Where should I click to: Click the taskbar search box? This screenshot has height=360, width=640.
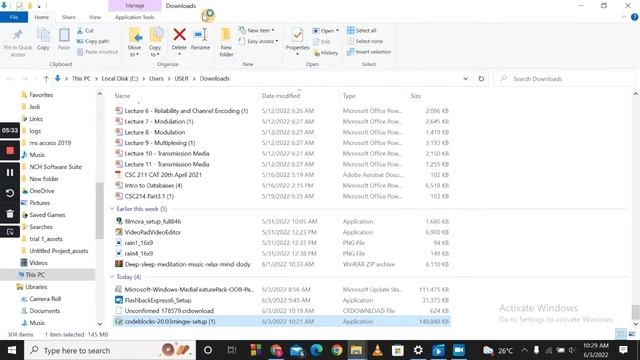110,350
